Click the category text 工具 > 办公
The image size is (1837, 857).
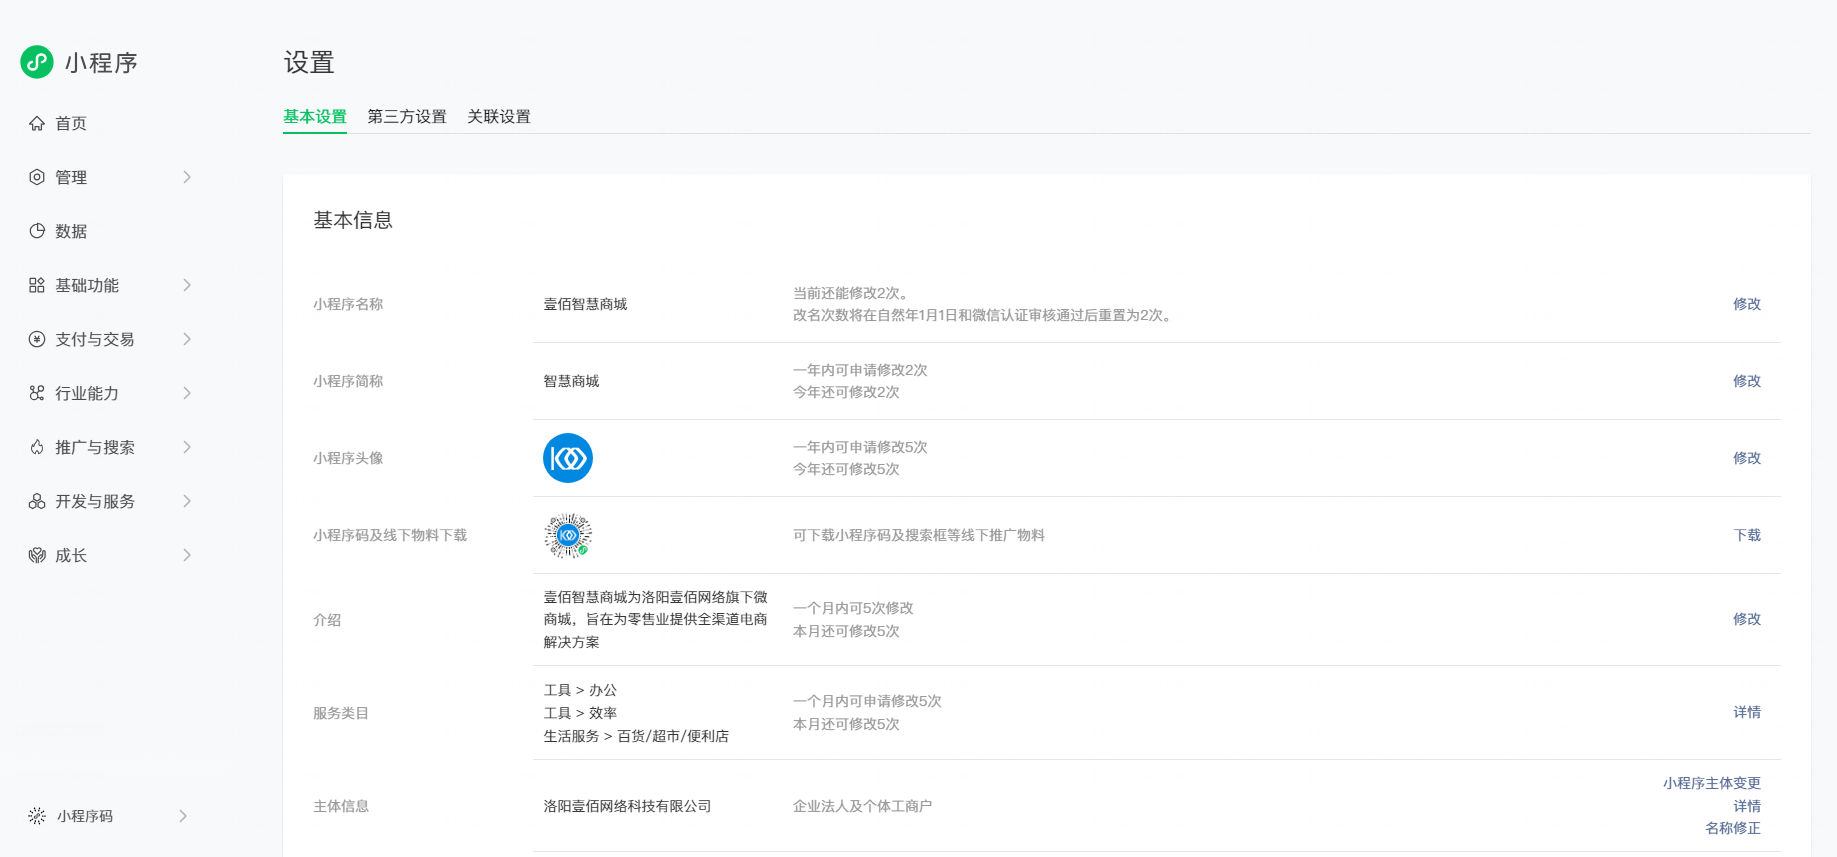580,690
